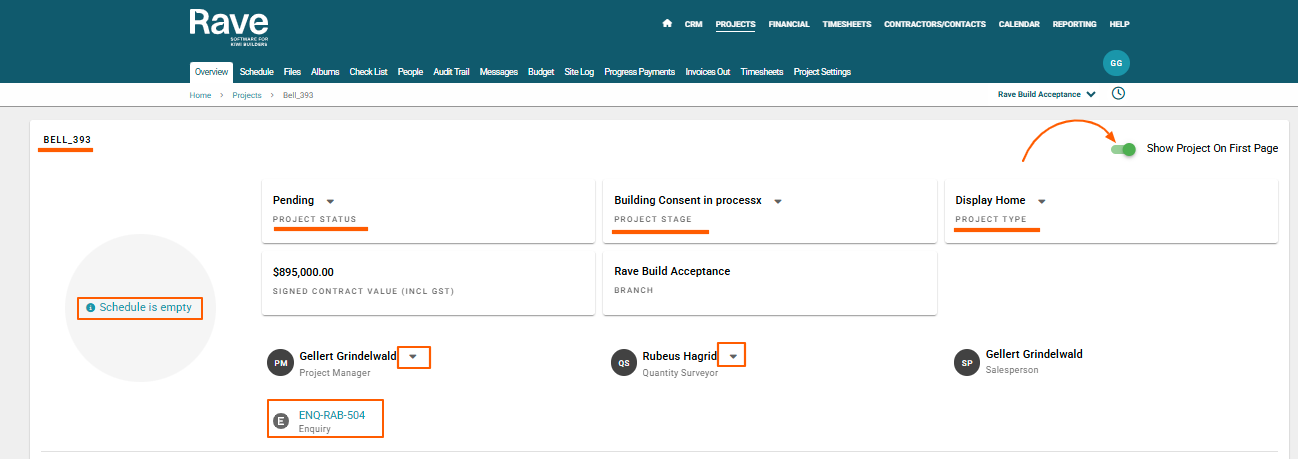Open the CONTRACTORS/CONTACTS menu
Screen dimensions: 1298x459
[935, 24]
